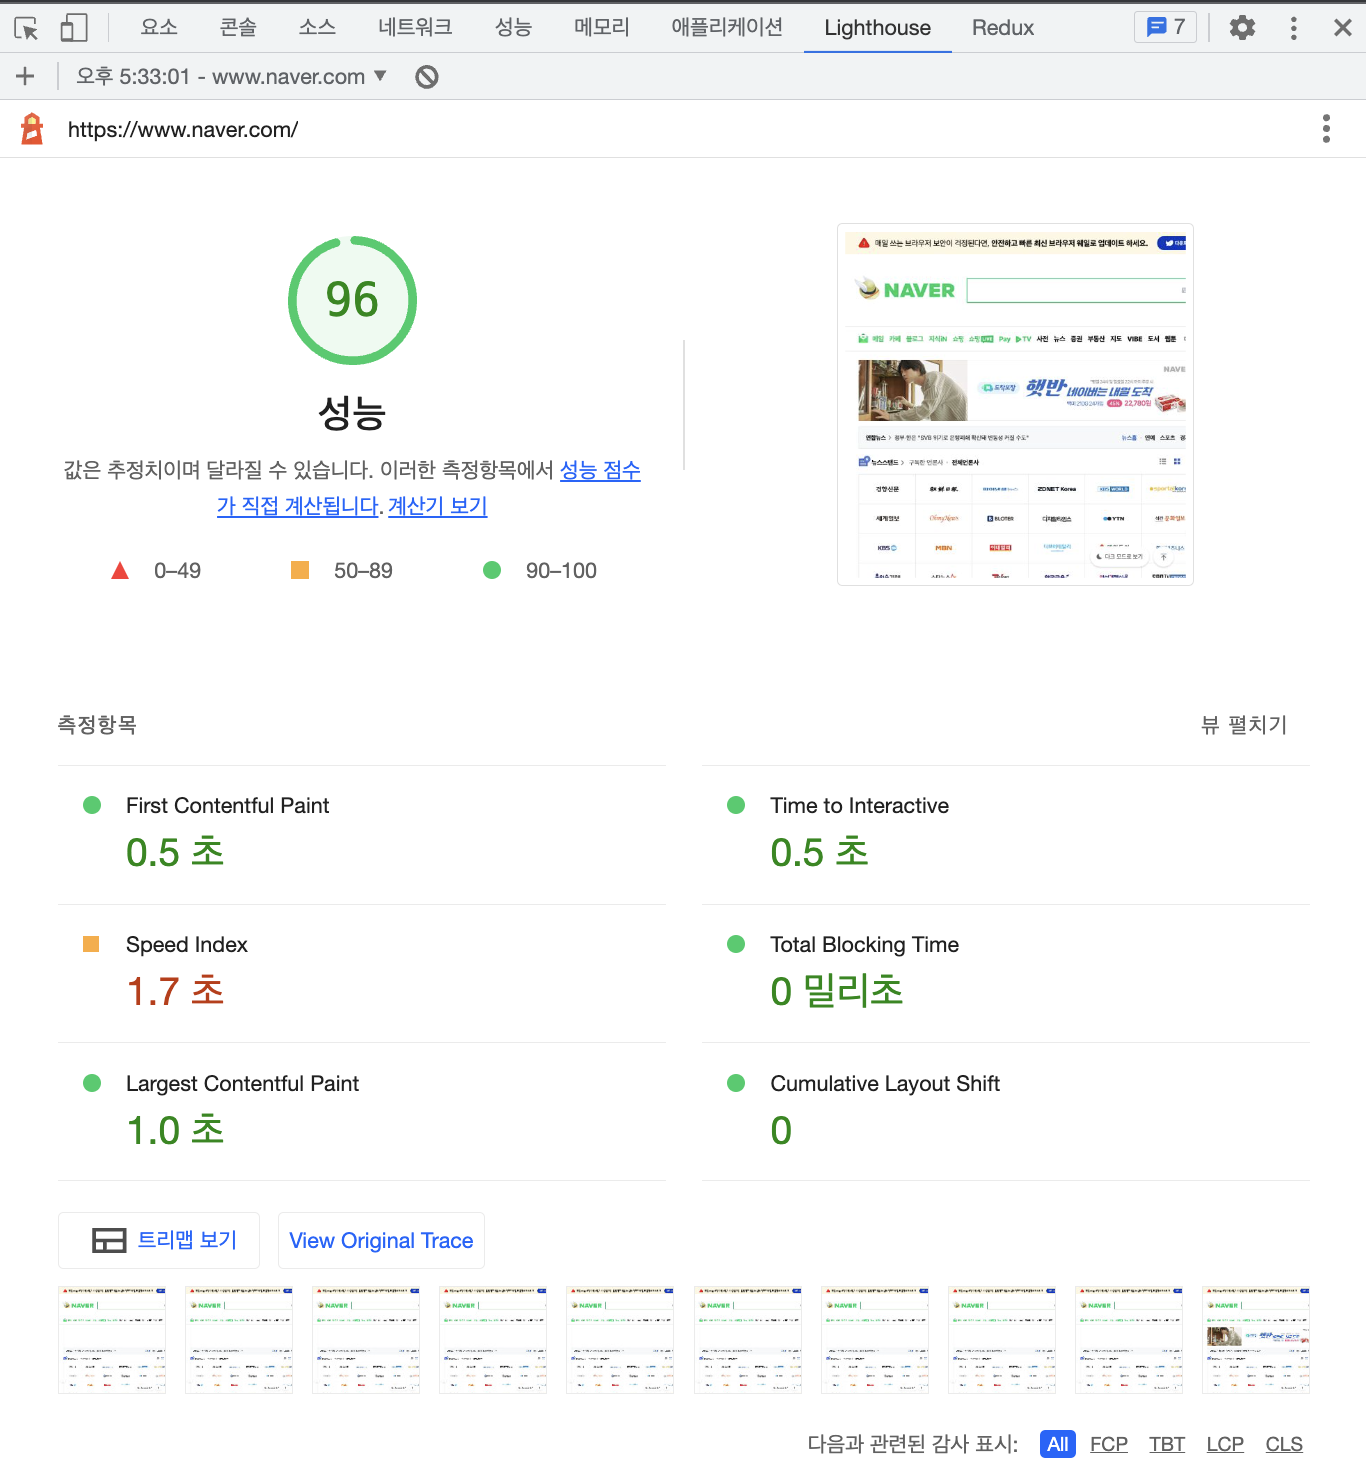Click View Original Trace button
The height and width of the screenshot is (1464, 1366).
tap(381, 1240)
